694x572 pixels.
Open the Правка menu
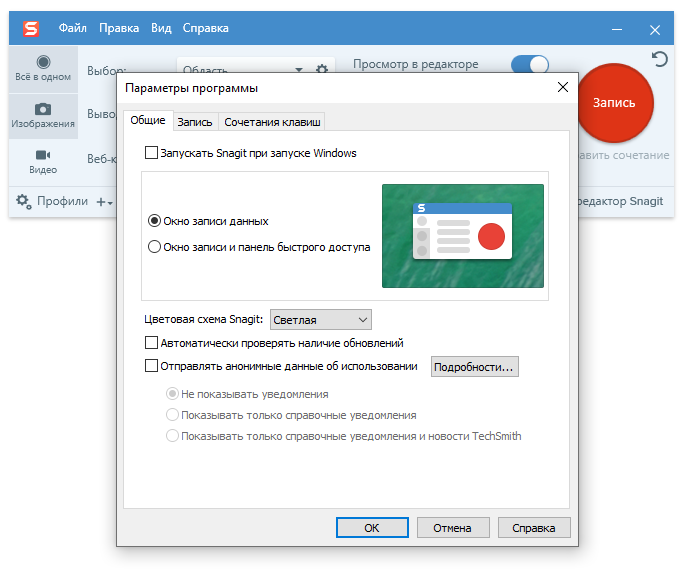point(119,28)
